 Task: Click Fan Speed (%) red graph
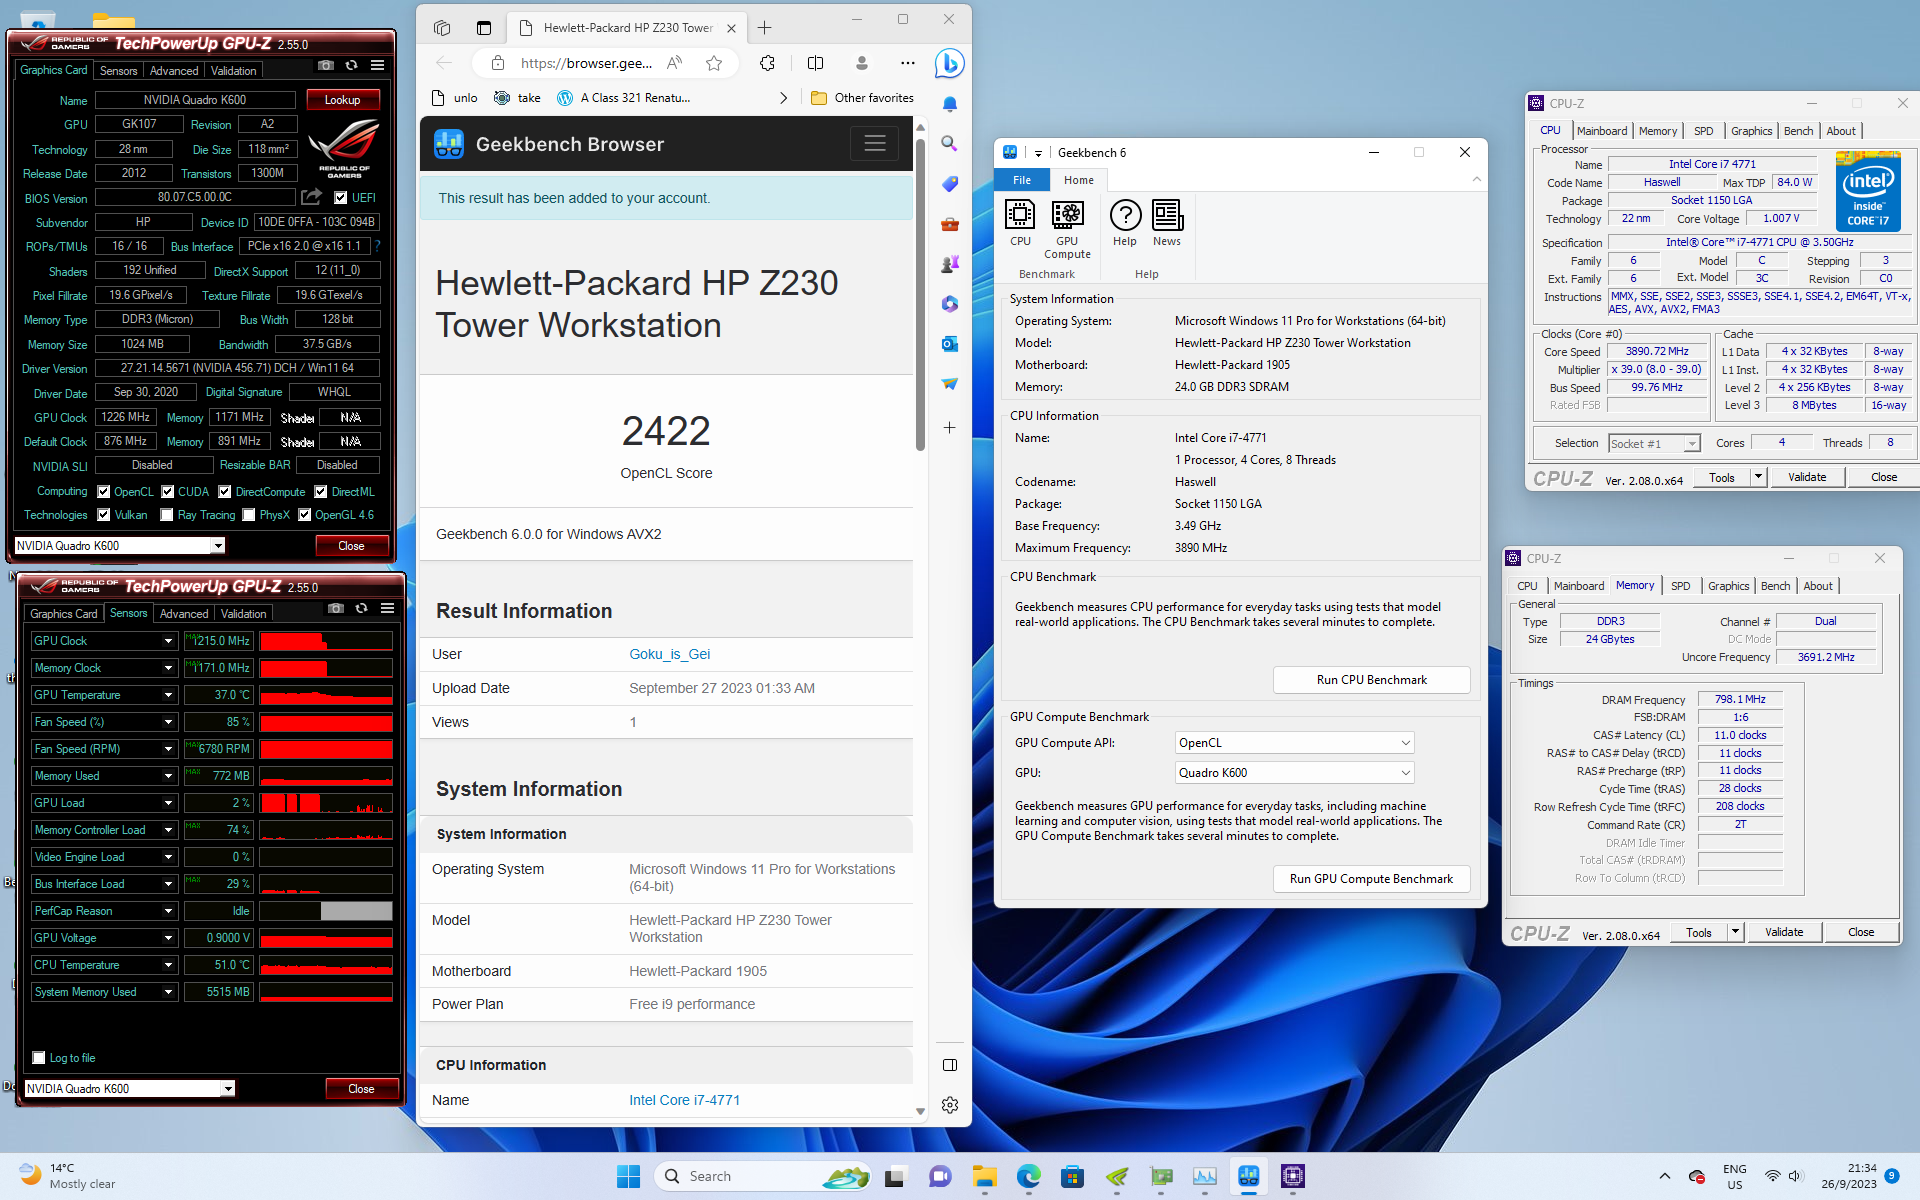click(x=326, y=722)
